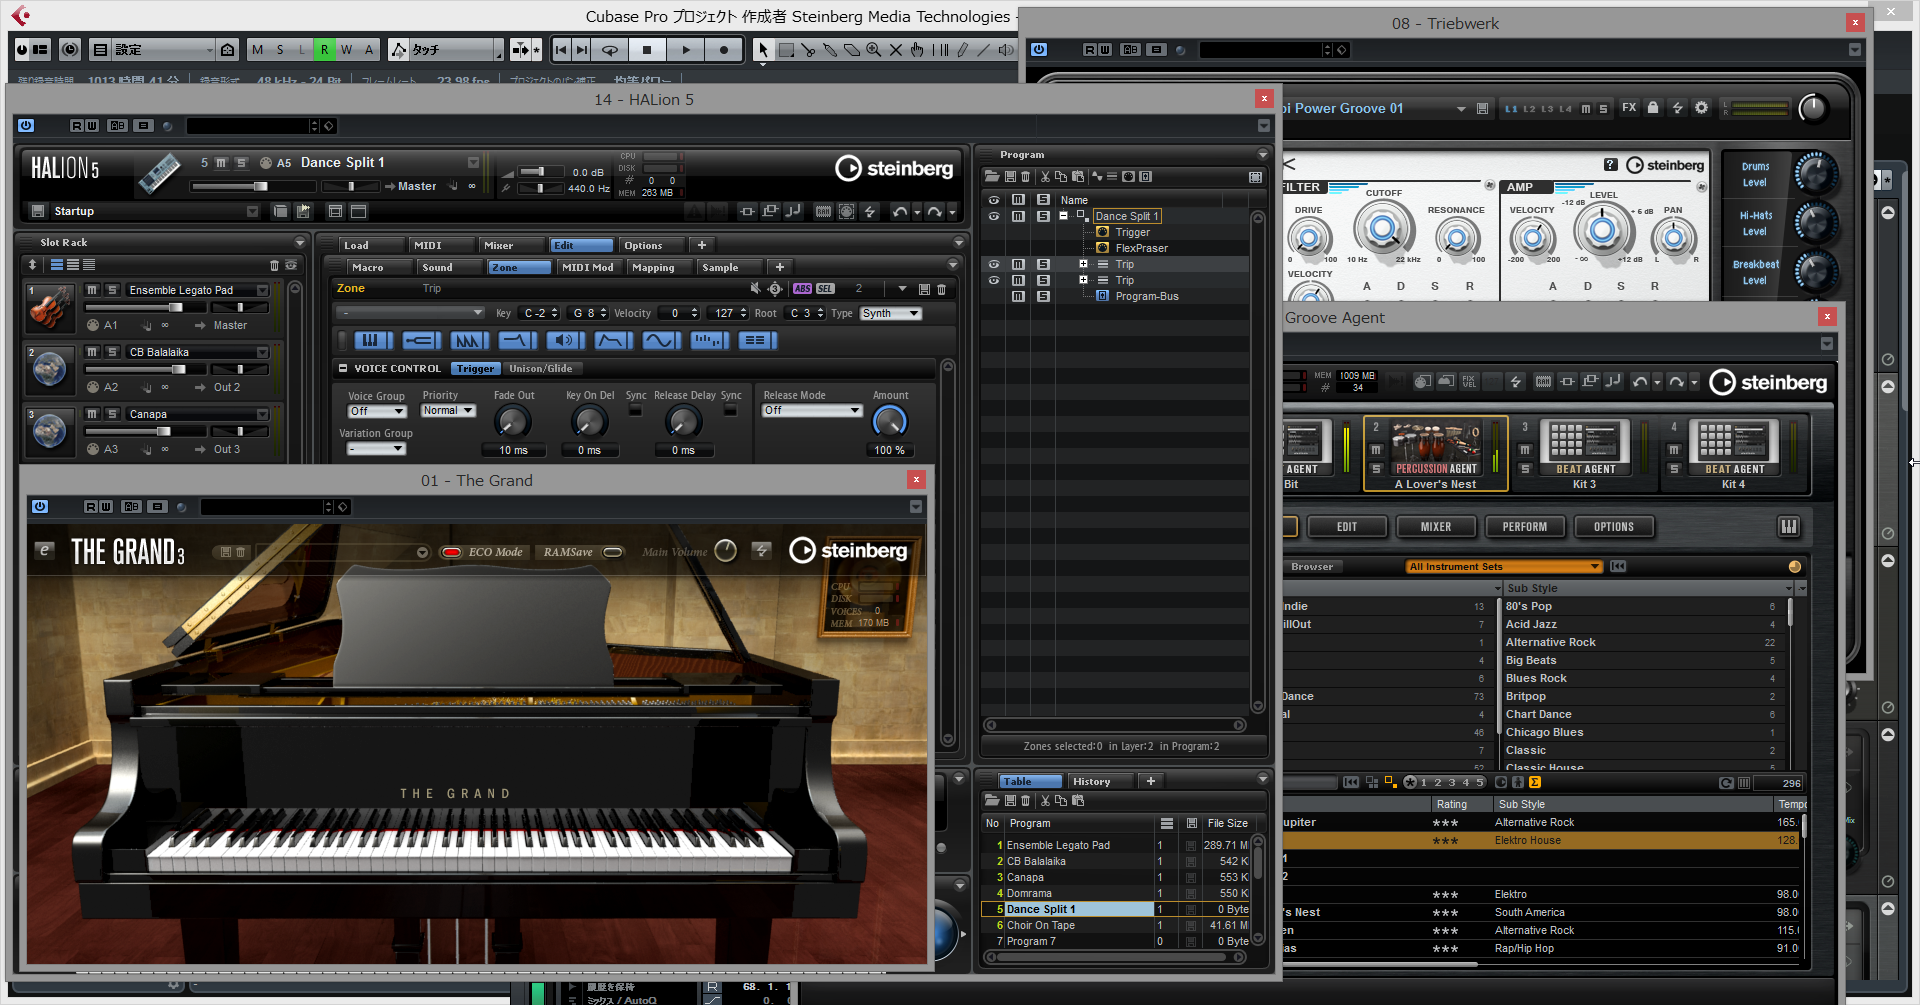This screenshot has height=1005, width=1920.
Task: Click the copy icon in Program panel toolbar
Action: click(x=1061, y=176)
